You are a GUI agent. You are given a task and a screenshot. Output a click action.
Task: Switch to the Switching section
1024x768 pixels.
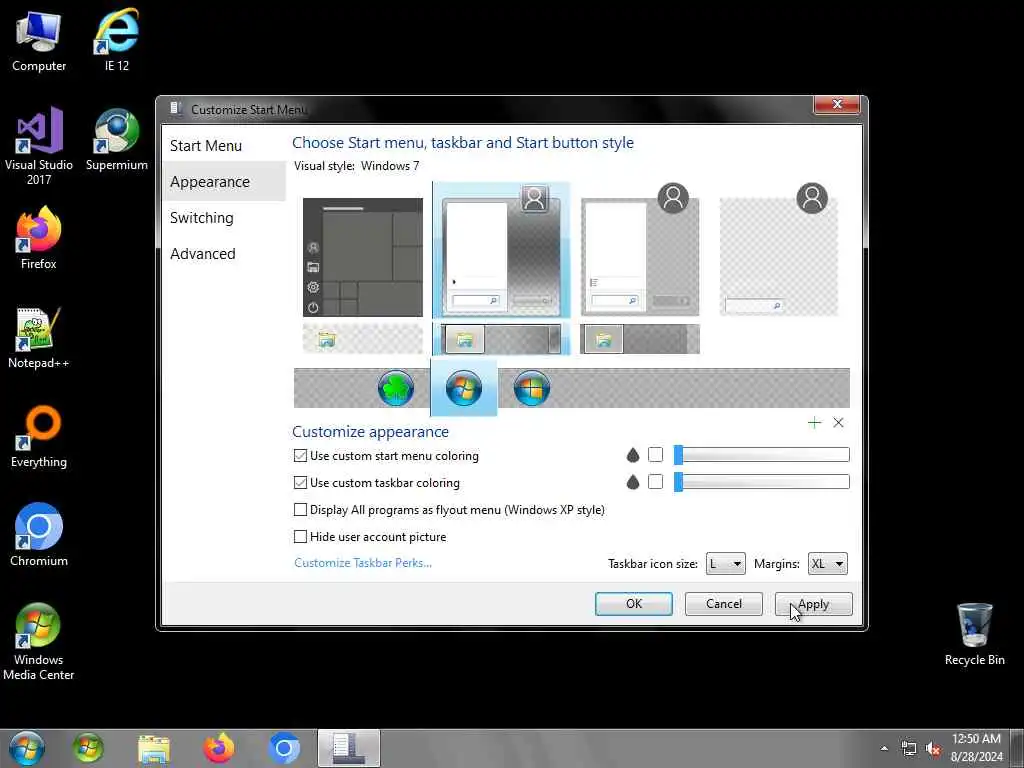pos(201,217)
